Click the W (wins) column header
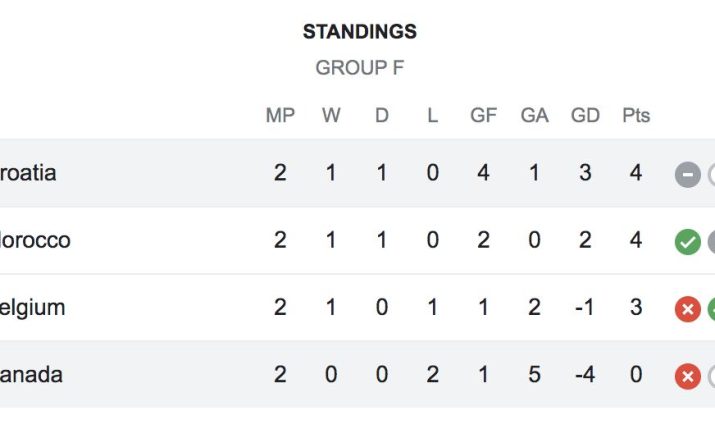715x429 pixels. coord(331,115)
